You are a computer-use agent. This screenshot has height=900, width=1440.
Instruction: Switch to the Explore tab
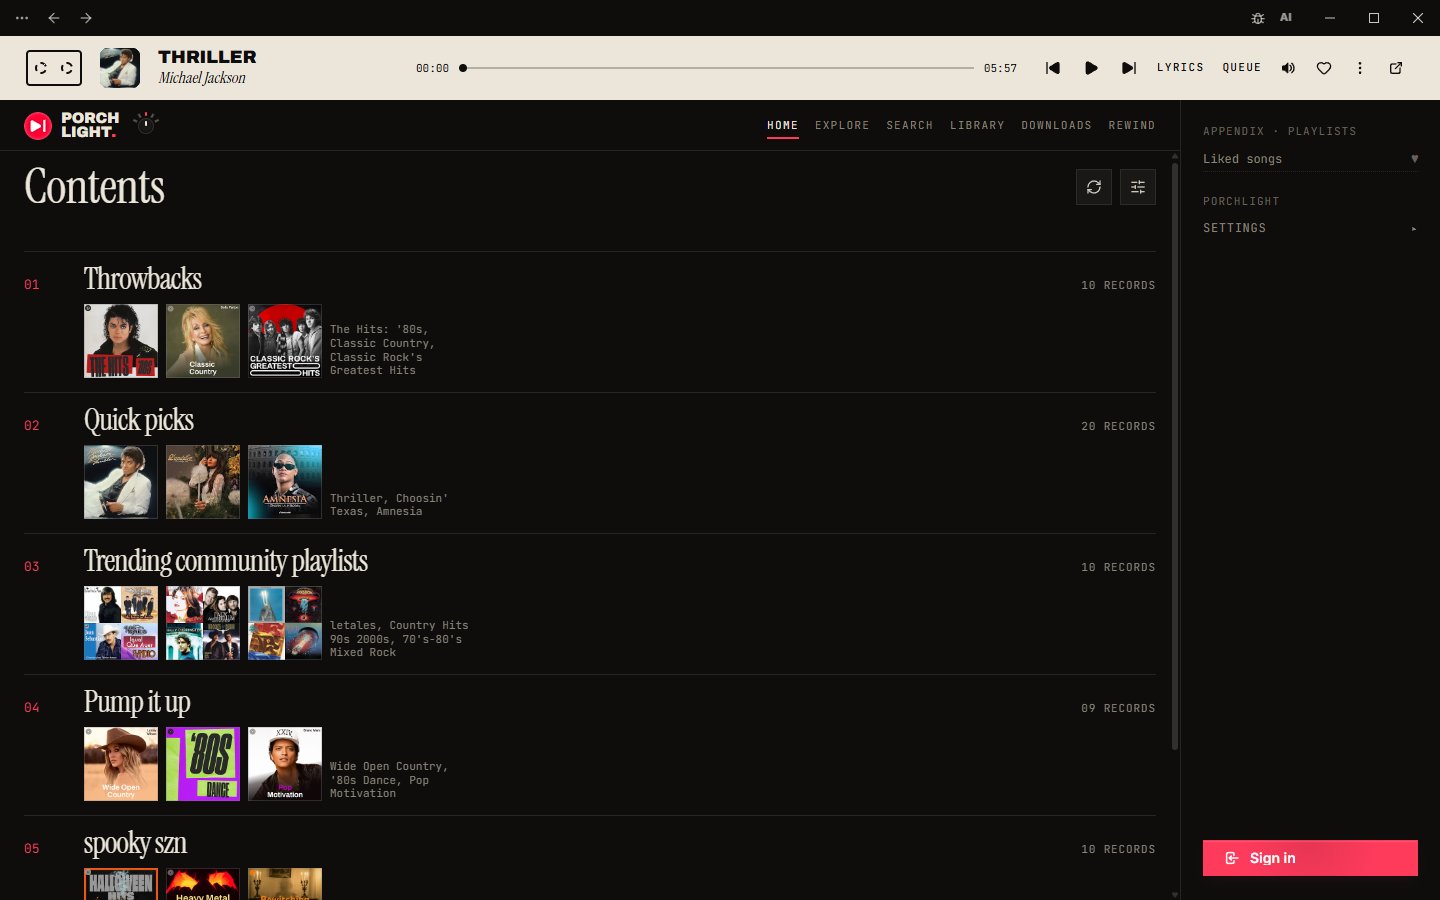842,126
